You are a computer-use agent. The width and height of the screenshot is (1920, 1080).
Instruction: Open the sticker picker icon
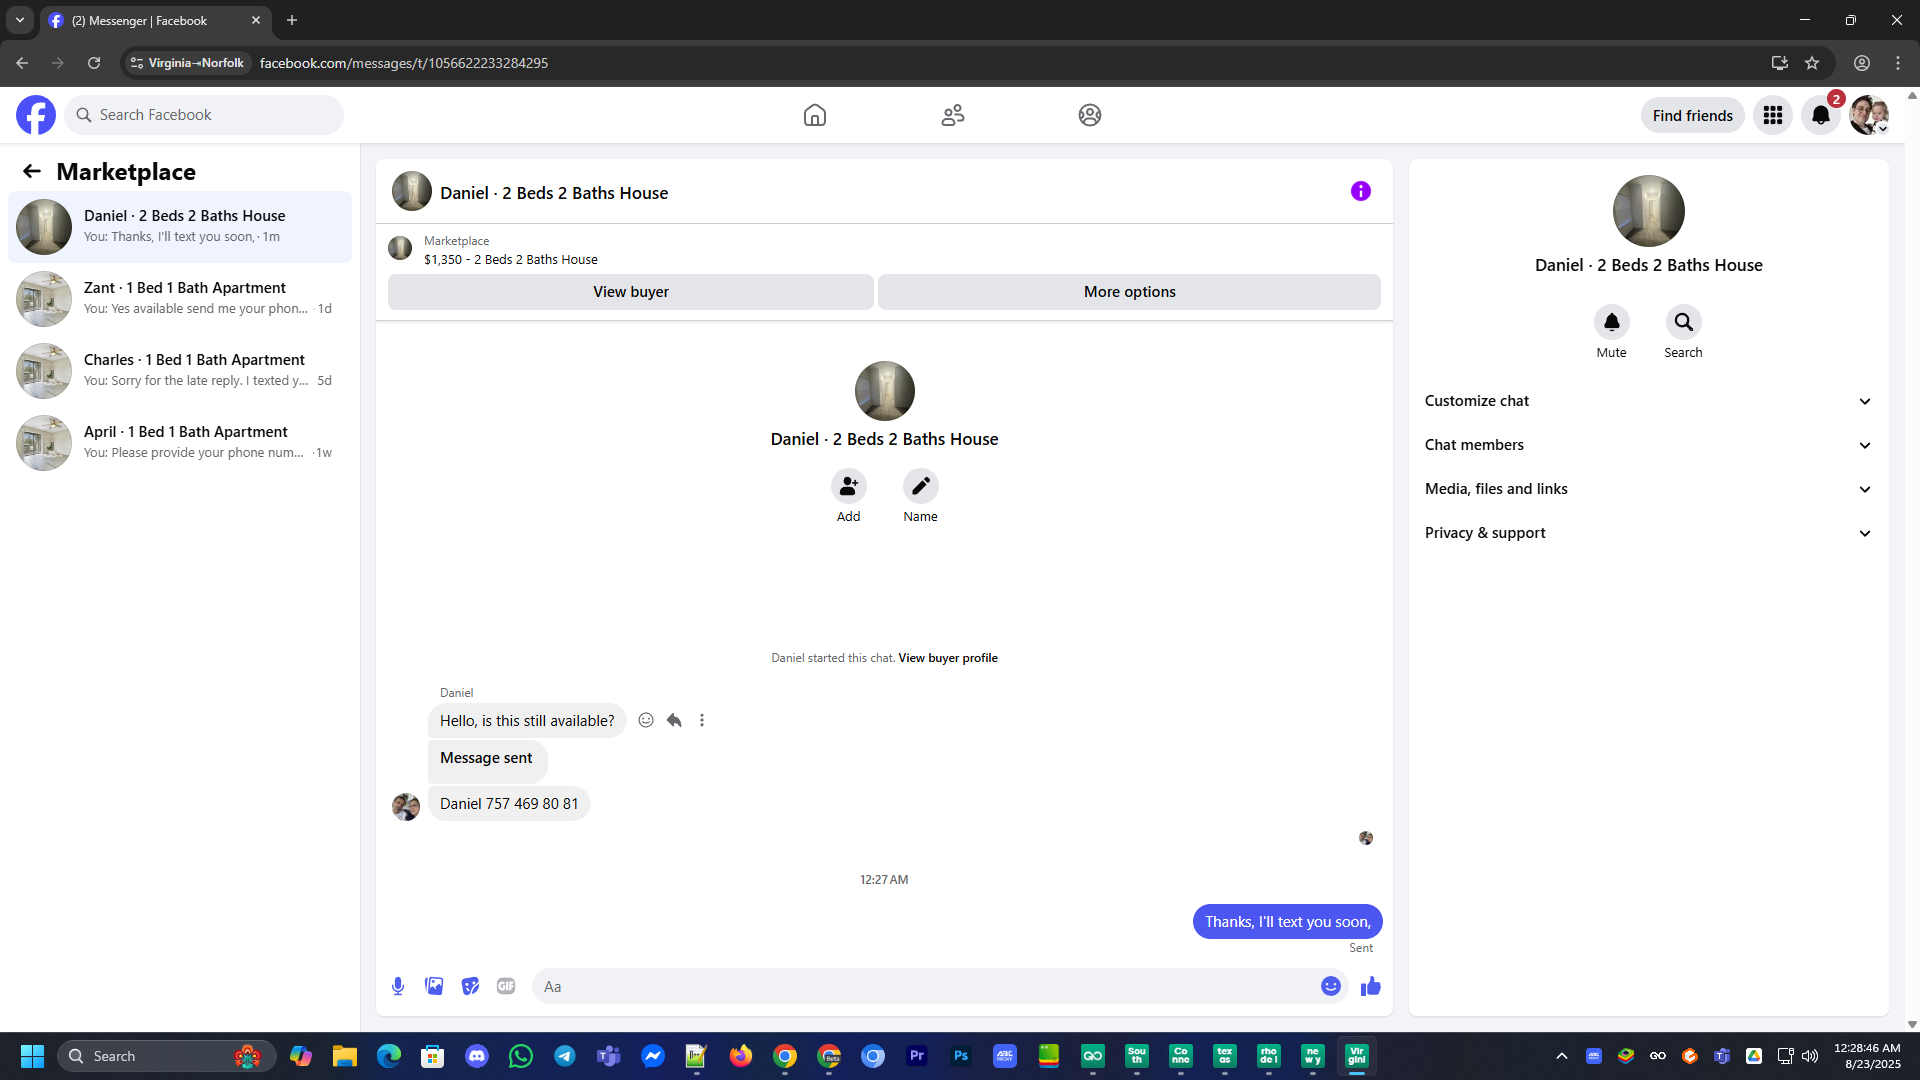pos(470,986)
